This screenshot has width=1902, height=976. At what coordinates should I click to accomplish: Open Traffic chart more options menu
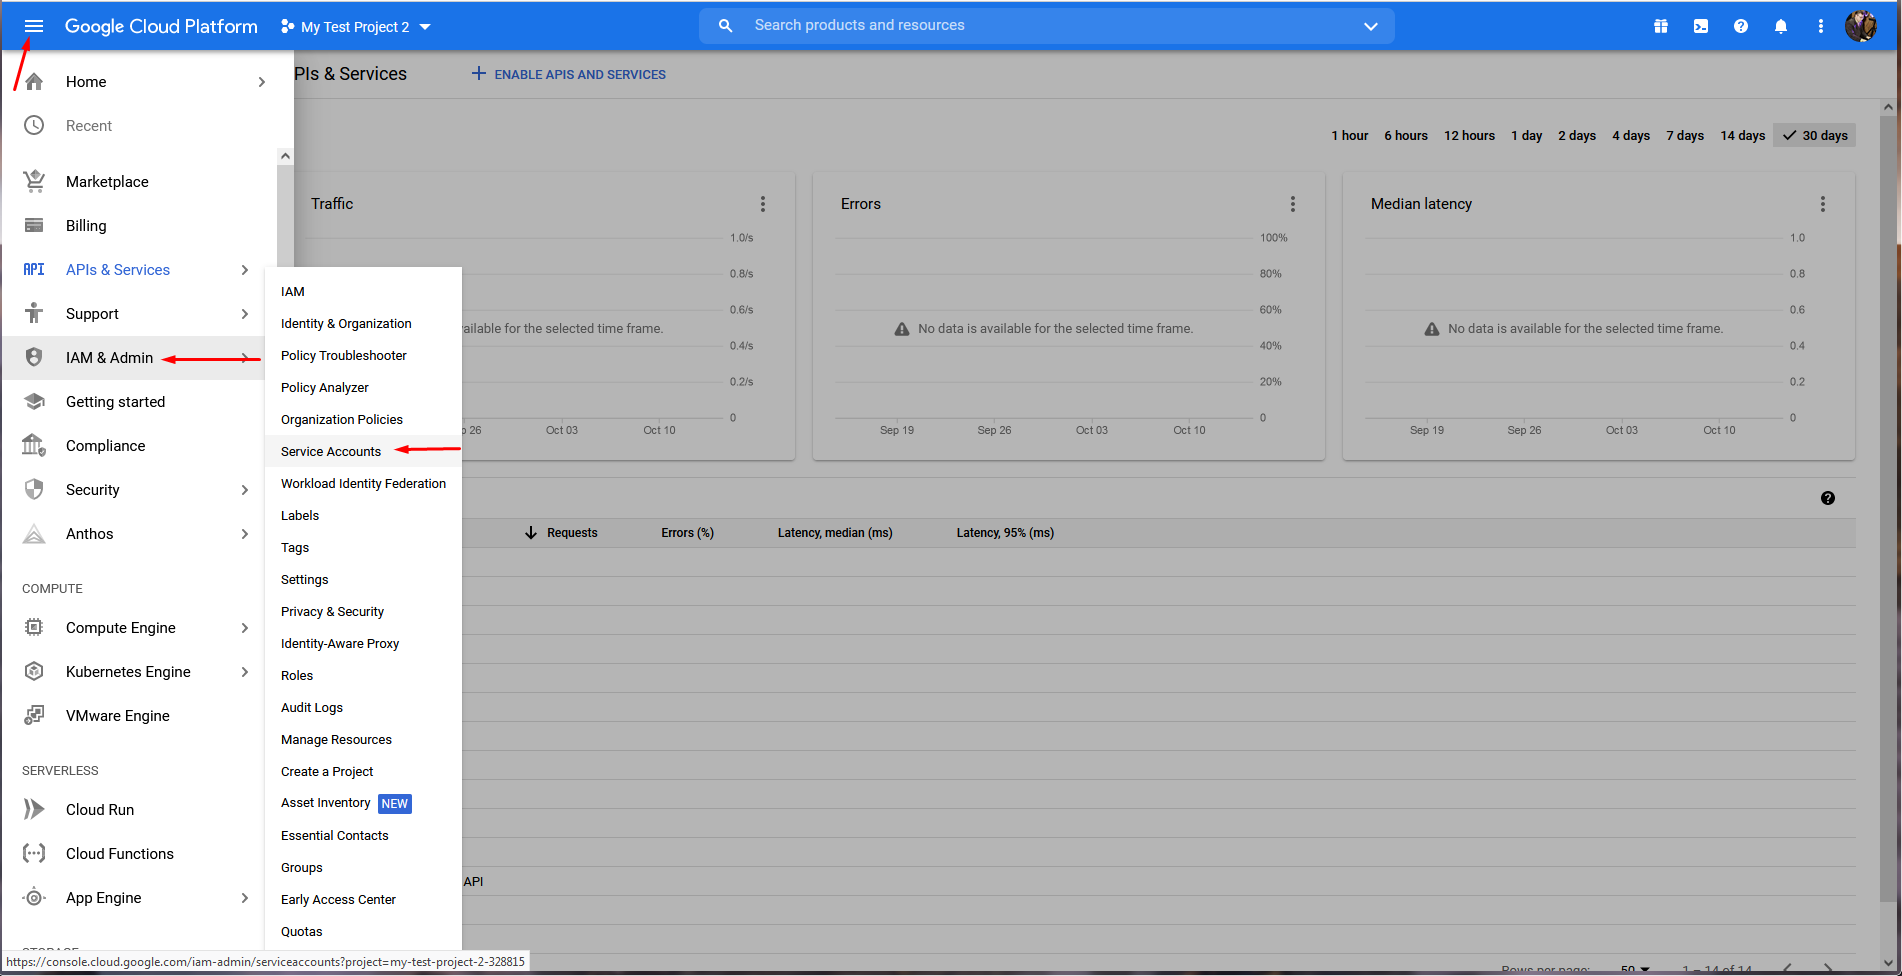763,204
